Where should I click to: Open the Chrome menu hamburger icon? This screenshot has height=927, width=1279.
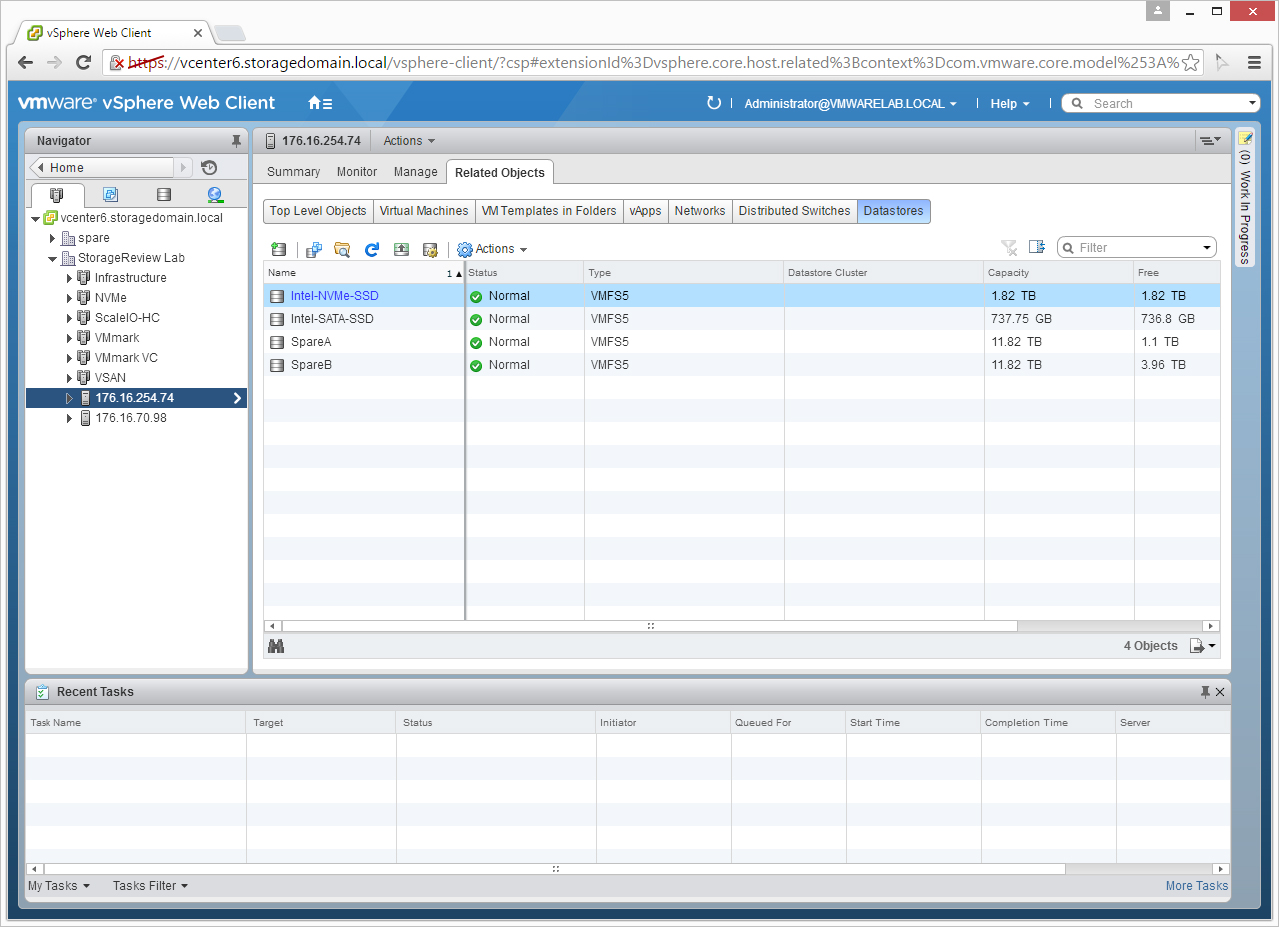(x=1254, y=62)
